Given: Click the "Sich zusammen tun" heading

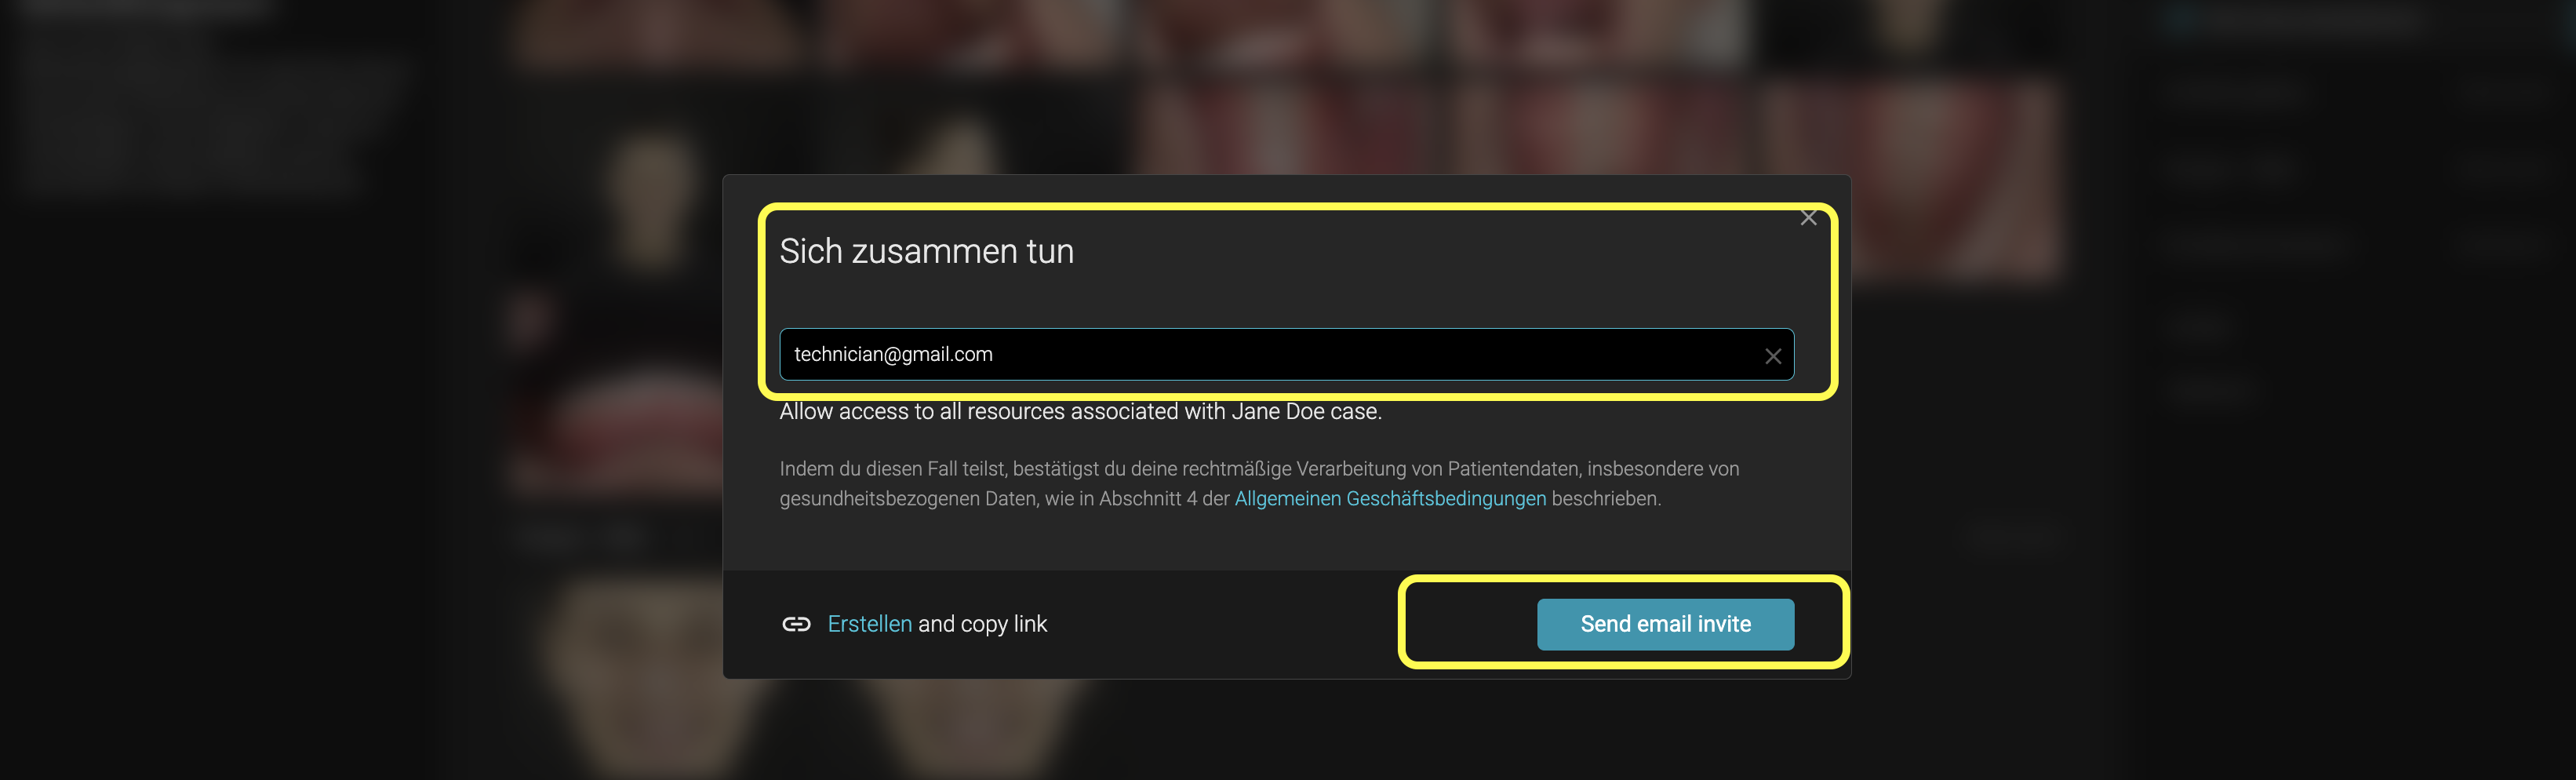Looking at the screenshot, I should (926, 251).
